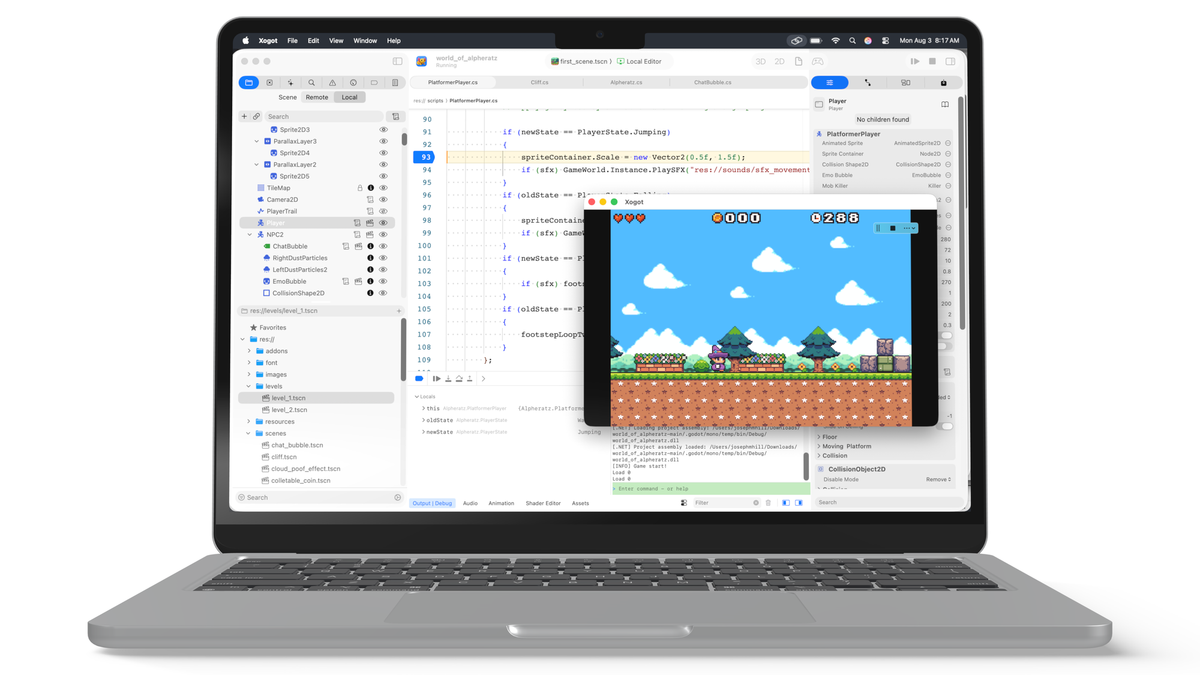Click the debugger step into icon
1200x675 pixels.
pos(448,379)
